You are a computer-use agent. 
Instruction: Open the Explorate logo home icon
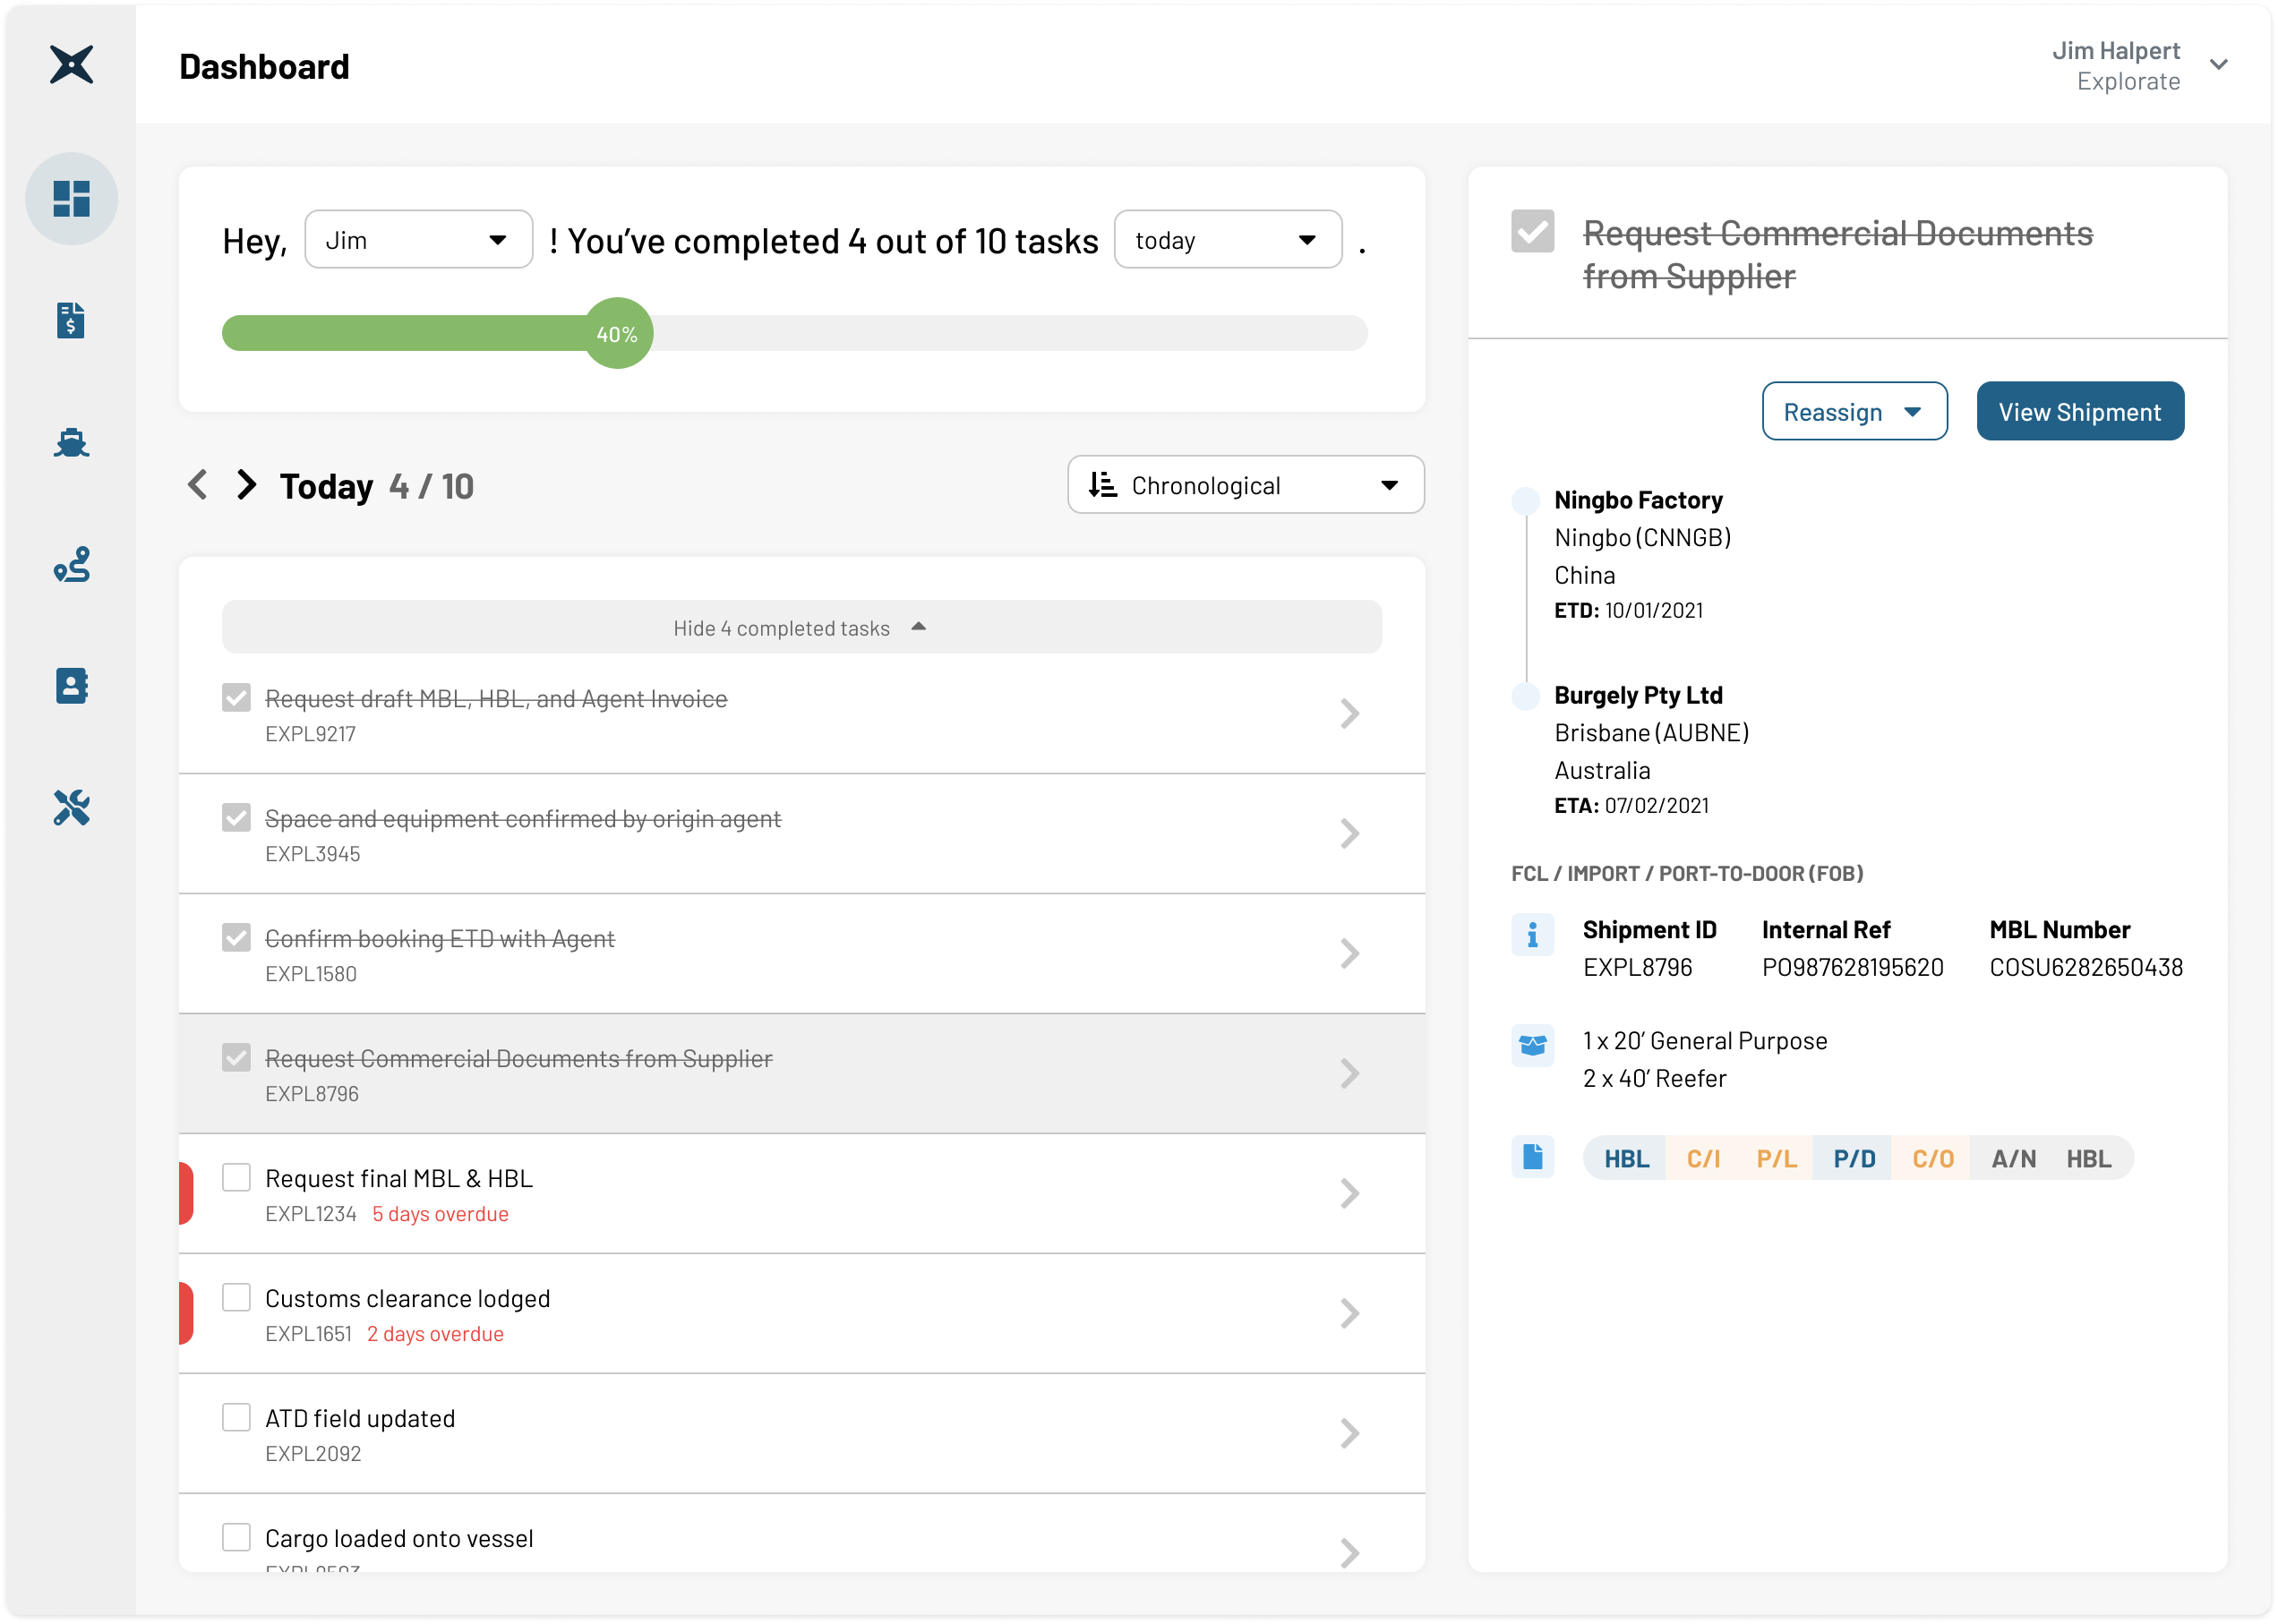click(x=71, y=65)
